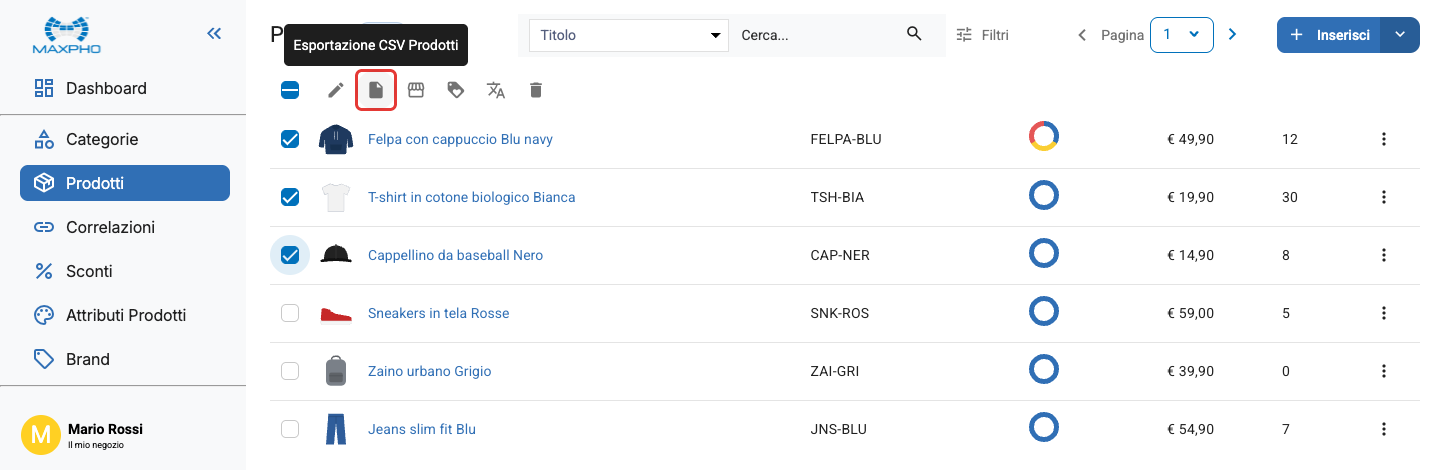This screenshot has width=1440, height=470.
Task: Expand the Inserisci button arrow menu
Action: pyautogui.click(x=1400, y=35)
